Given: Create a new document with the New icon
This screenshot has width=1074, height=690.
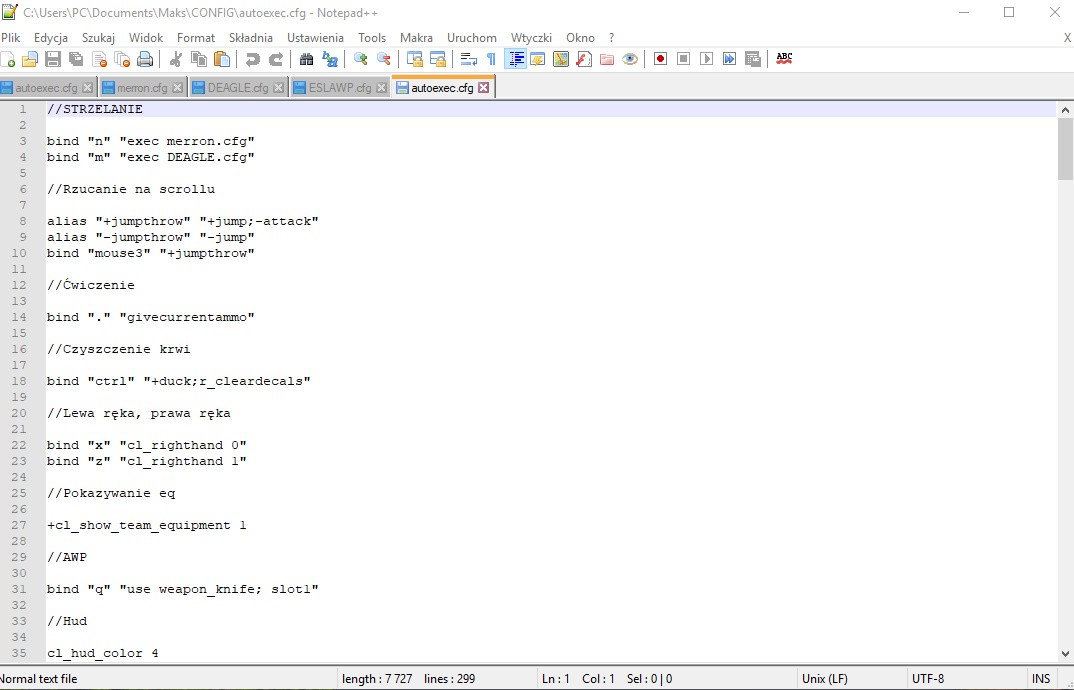Looking at the screenshot, I should [x=8, y=60].
